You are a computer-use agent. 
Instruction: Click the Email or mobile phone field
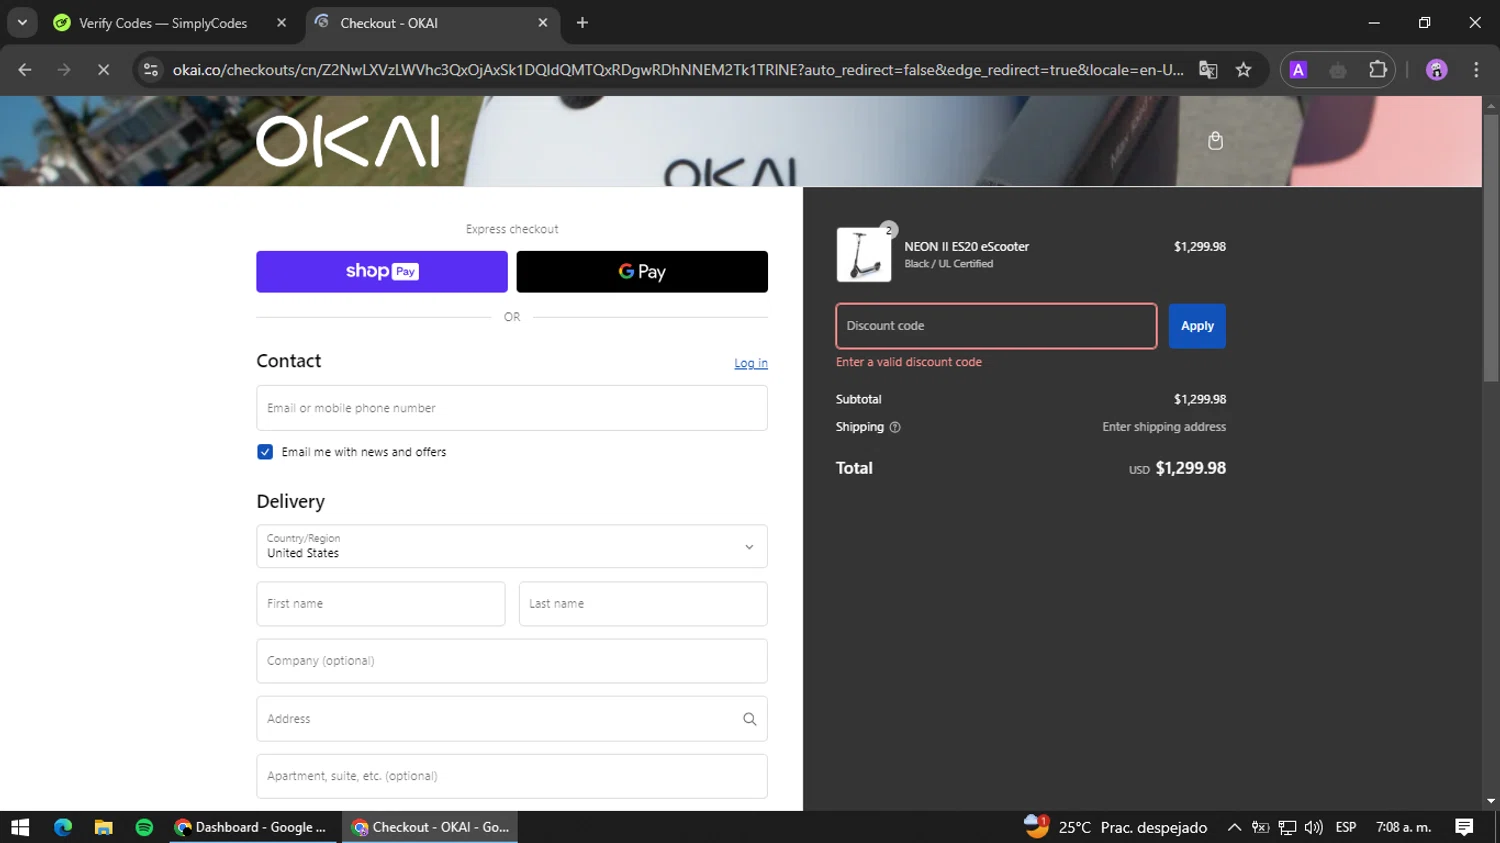click(x=512, y=408)
